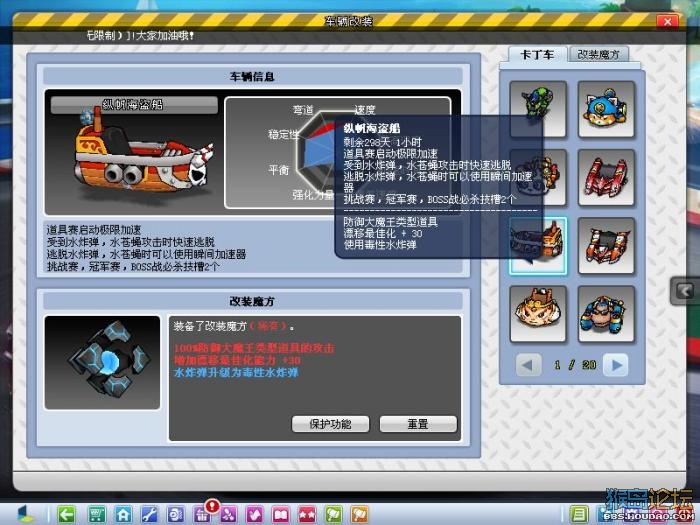700x525 pixels.
Task: Open the pink book icon
Action: tap(281, 515)
